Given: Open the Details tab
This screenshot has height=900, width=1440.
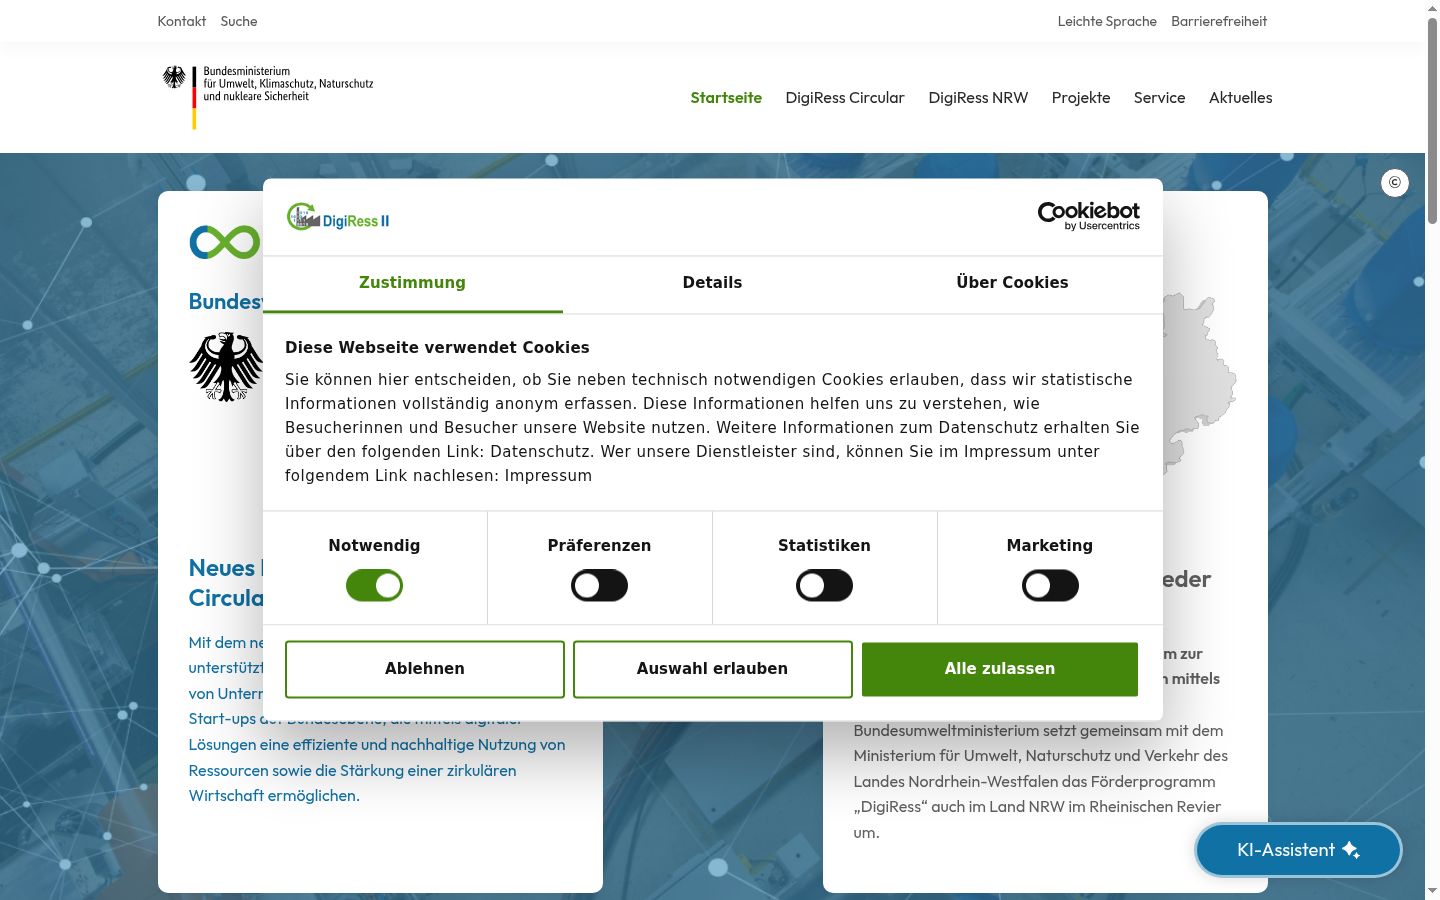Looking at the screenshot, I should tap(712, 284).
